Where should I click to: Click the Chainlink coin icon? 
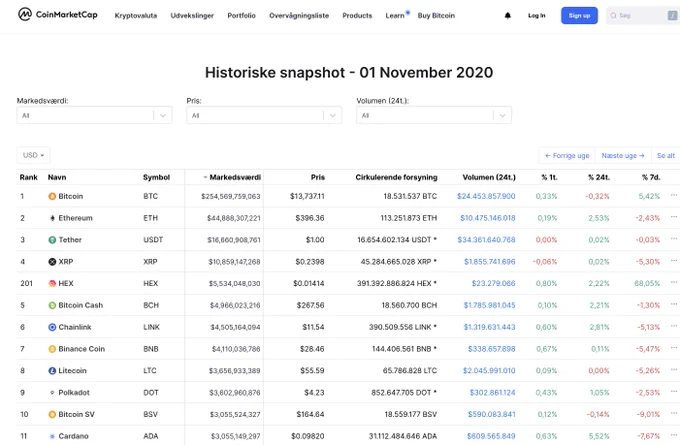pyautogui.click(x=52, y=327)
